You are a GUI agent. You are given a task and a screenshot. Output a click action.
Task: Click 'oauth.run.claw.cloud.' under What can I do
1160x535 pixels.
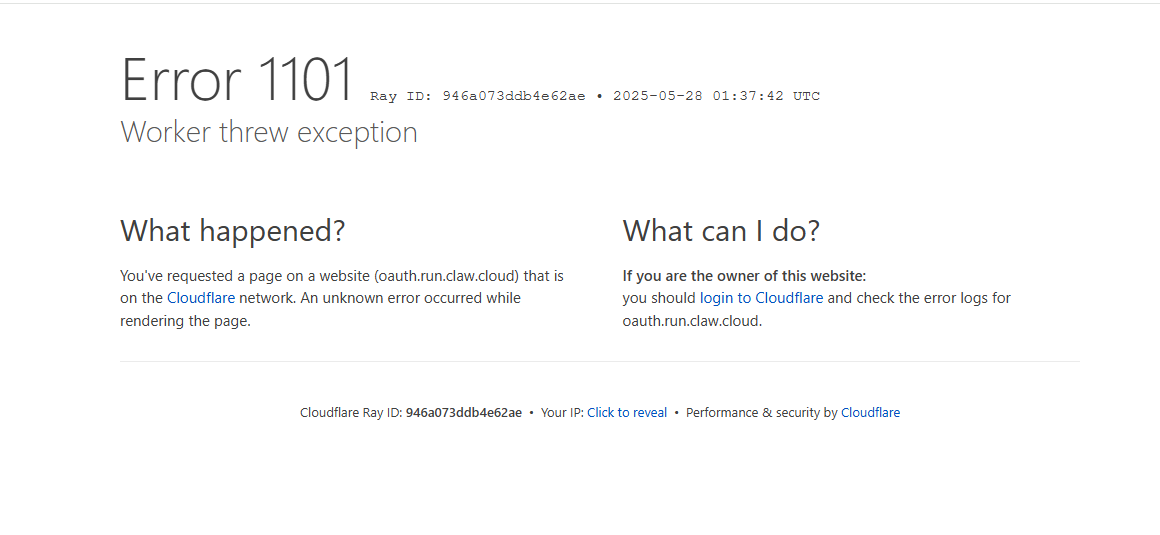tap(692, 321)
